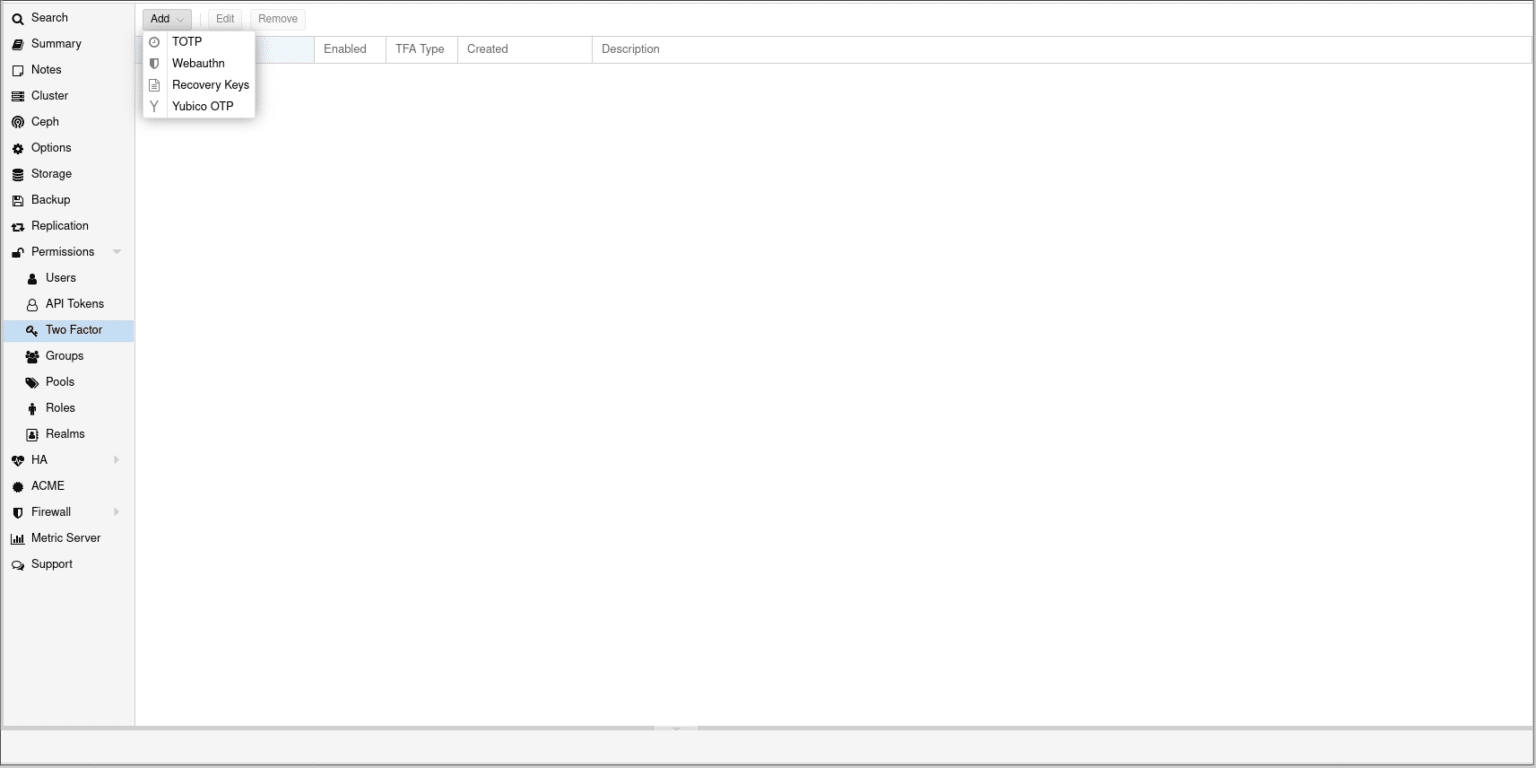Click the Yubico OTP Y icon
This screenshot has height=768, width=1536.
click(x=154, y=106)
